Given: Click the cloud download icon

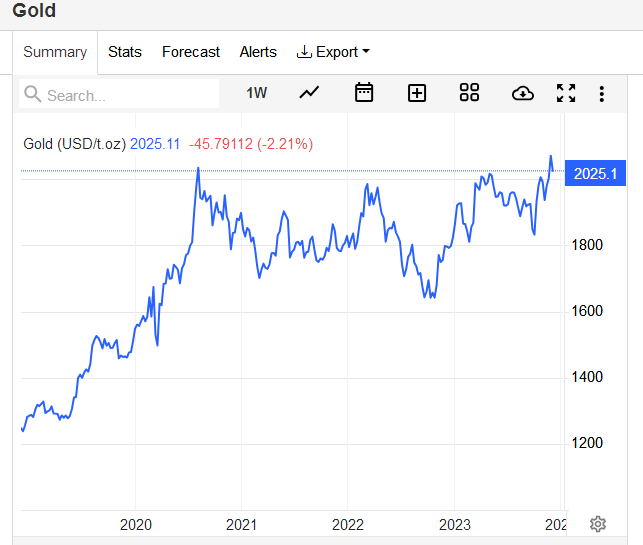Looking at the screenshot, I should 523,93.
